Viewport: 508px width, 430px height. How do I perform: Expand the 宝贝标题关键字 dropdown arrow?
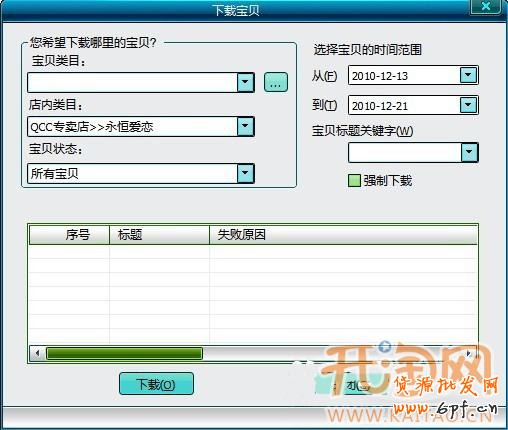tap(469, 152)
